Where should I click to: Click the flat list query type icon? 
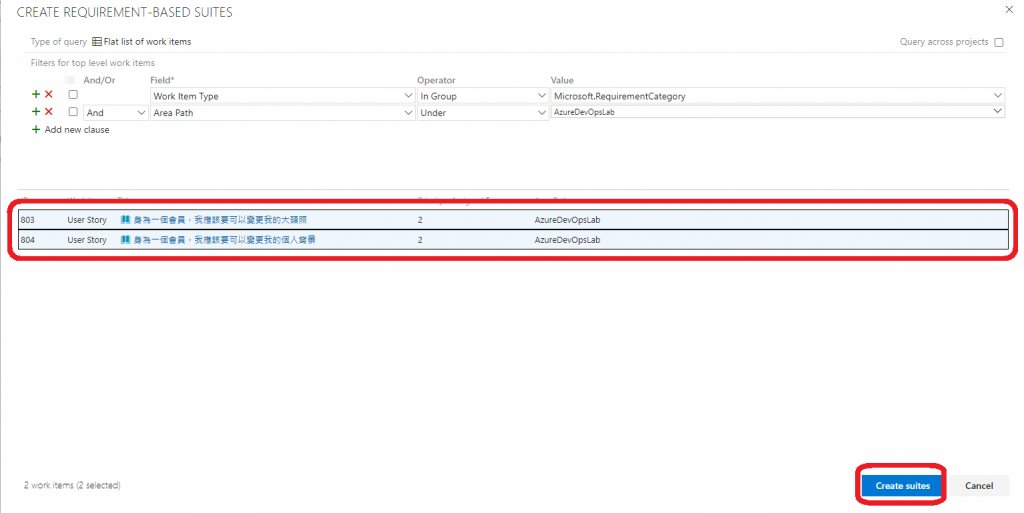(x=97, y=42)
